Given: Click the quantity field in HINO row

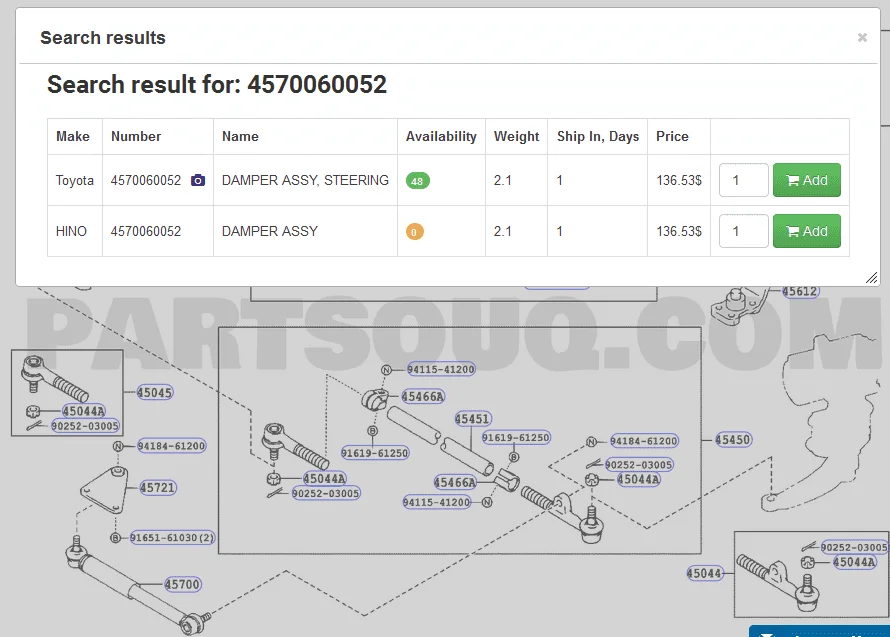Looking at the screenshot, I should tap(743, 231).
